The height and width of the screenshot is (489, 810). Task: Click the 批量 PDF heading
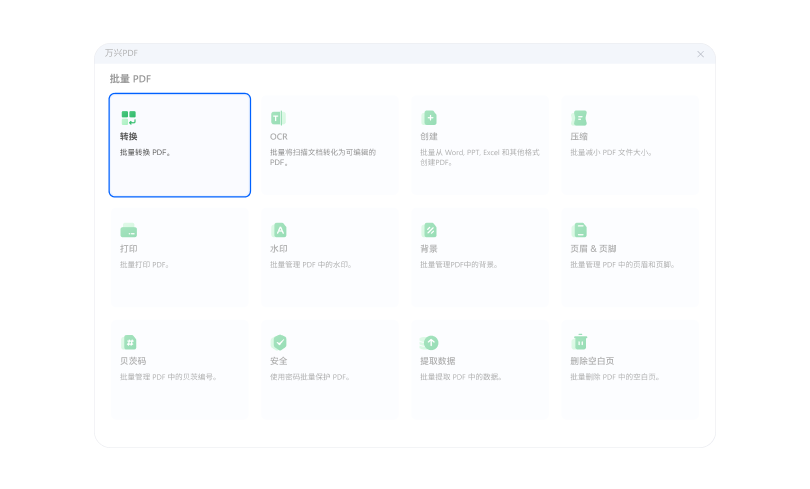(x=130, y=78)
